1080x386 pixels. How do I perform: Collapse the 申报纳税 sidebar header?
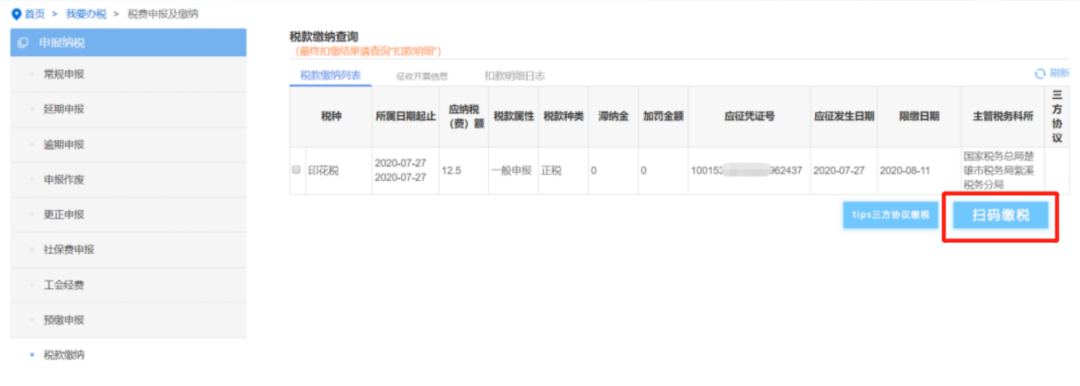129,43
